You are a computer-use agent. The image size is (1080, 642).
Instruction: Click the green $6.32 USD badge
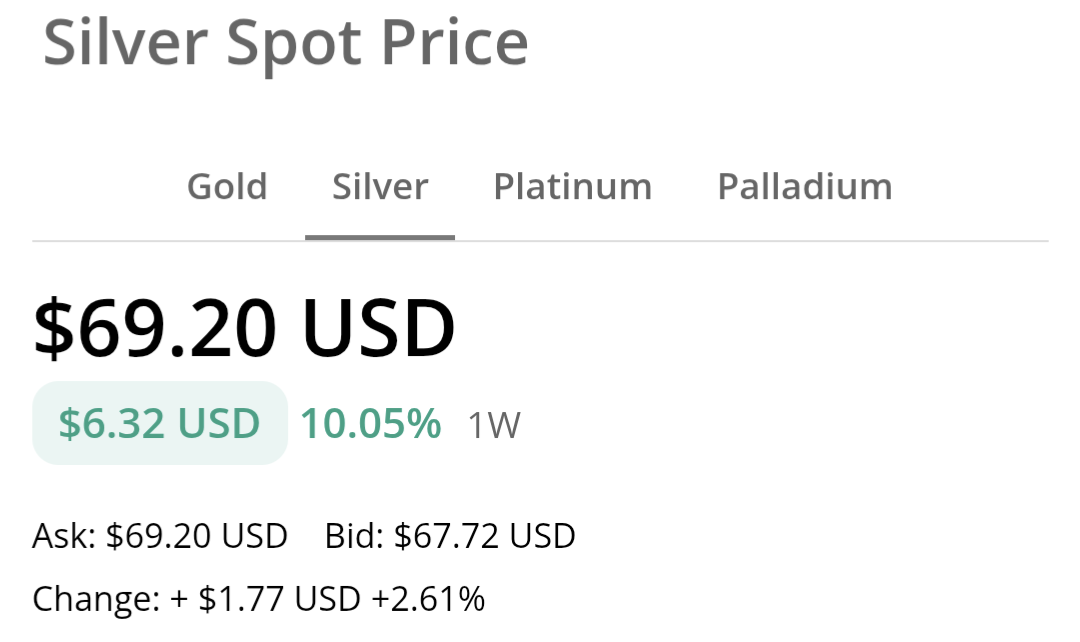click(160, 423)
